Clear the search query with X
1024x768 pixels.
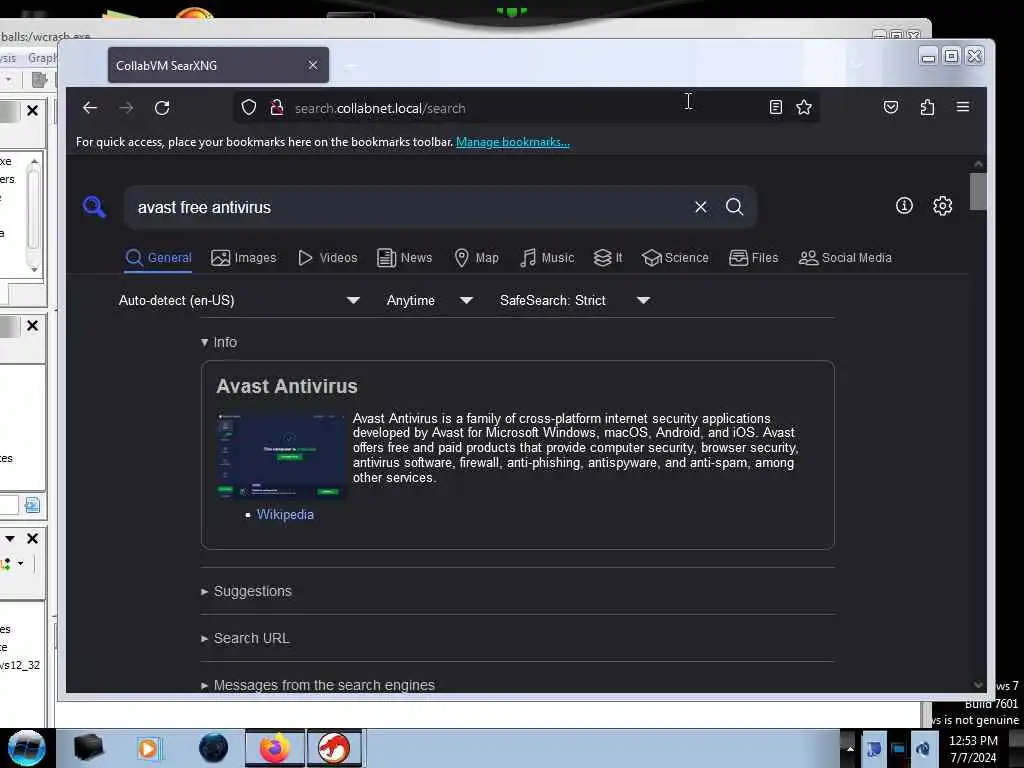pos(701,207)
